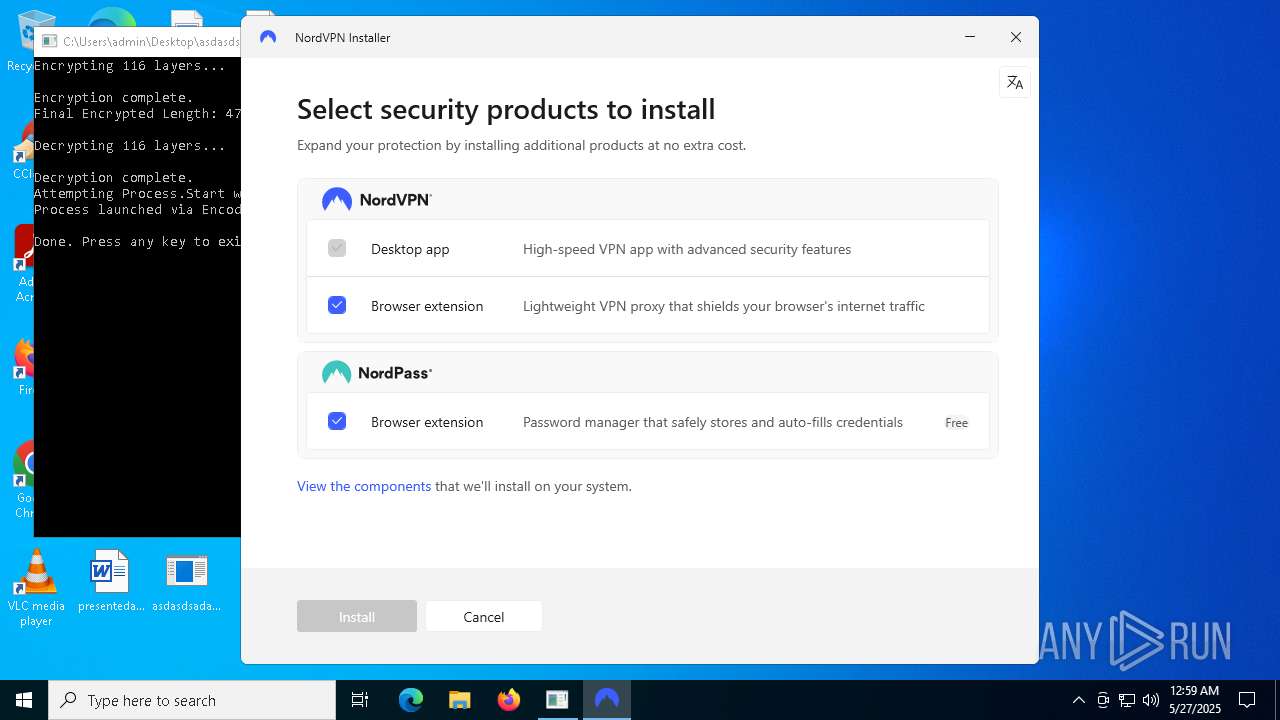Click the NordPass section logo
1280x720 pixels.
coord(377,373)
